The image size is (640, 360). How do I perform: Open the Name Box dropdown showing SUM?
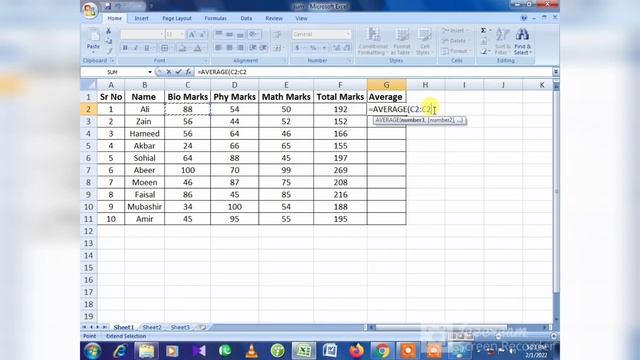[x=150, y=72]
